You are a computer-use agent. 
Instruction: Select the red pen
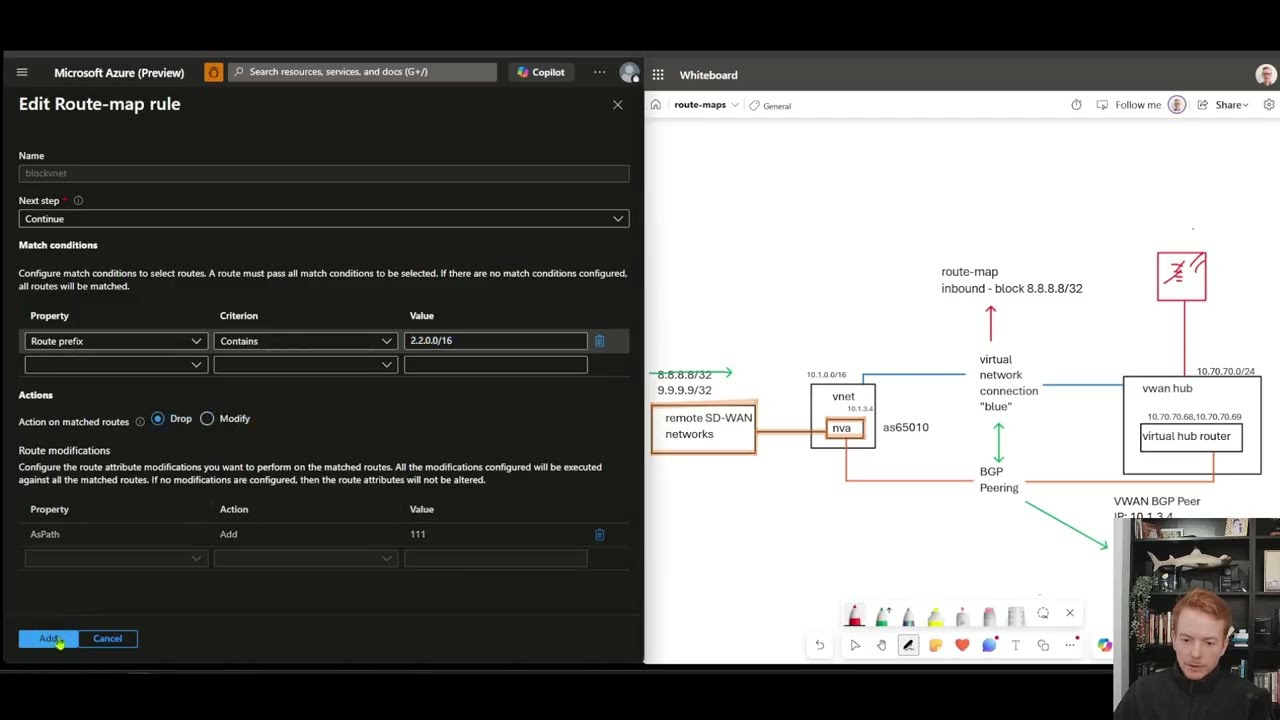pos(854,615)
